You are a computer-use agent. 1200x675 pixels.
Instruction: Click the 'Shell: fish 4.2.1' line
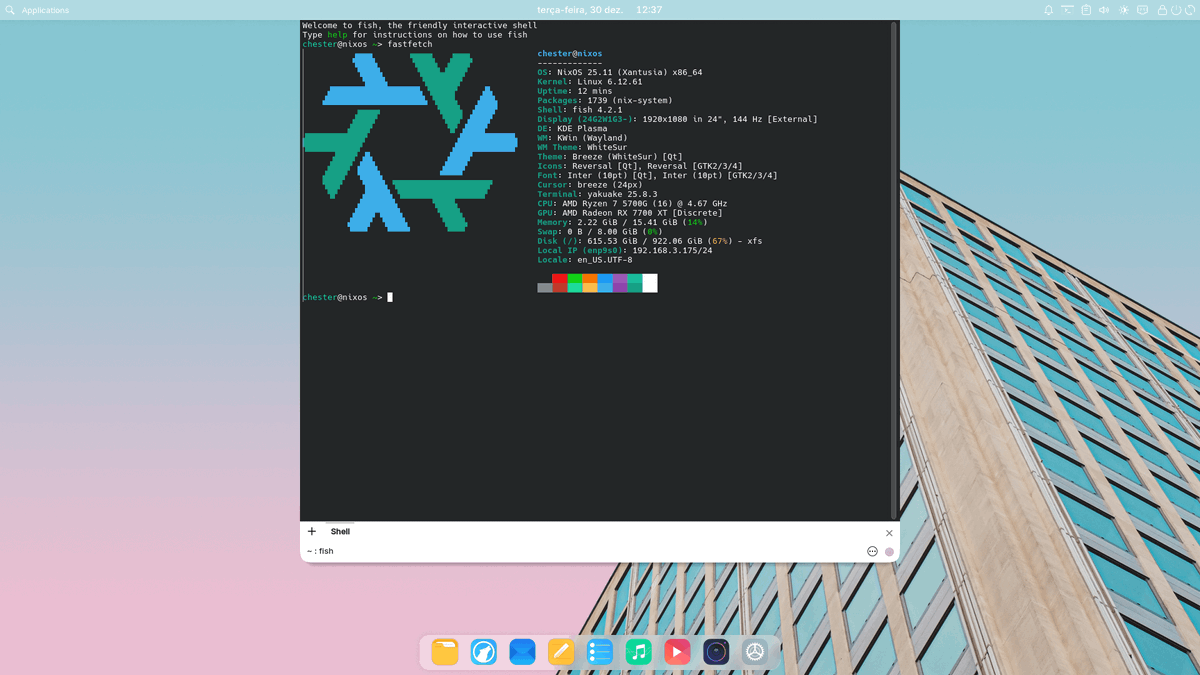click(x=580, y=110)
